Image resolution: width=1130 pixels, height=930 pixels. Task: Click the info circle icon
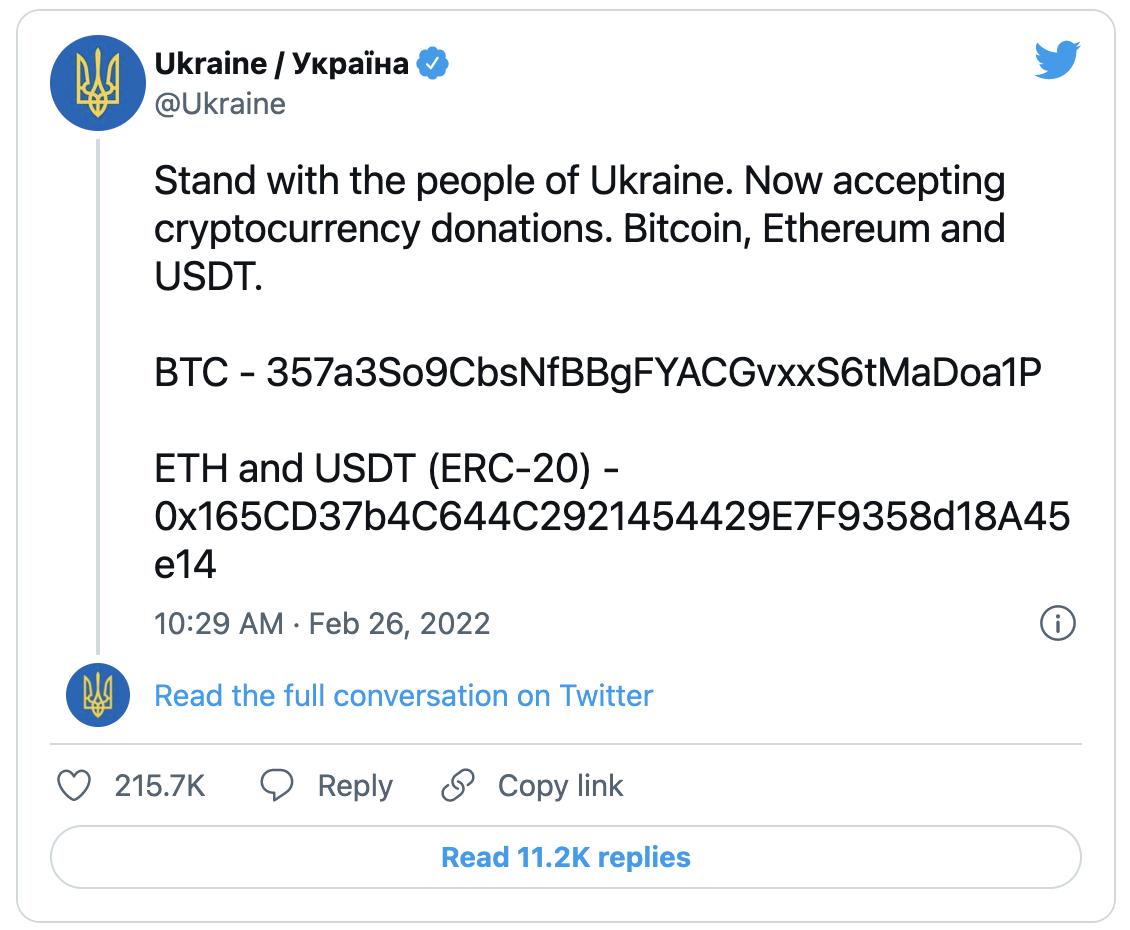coord(1057,623)
